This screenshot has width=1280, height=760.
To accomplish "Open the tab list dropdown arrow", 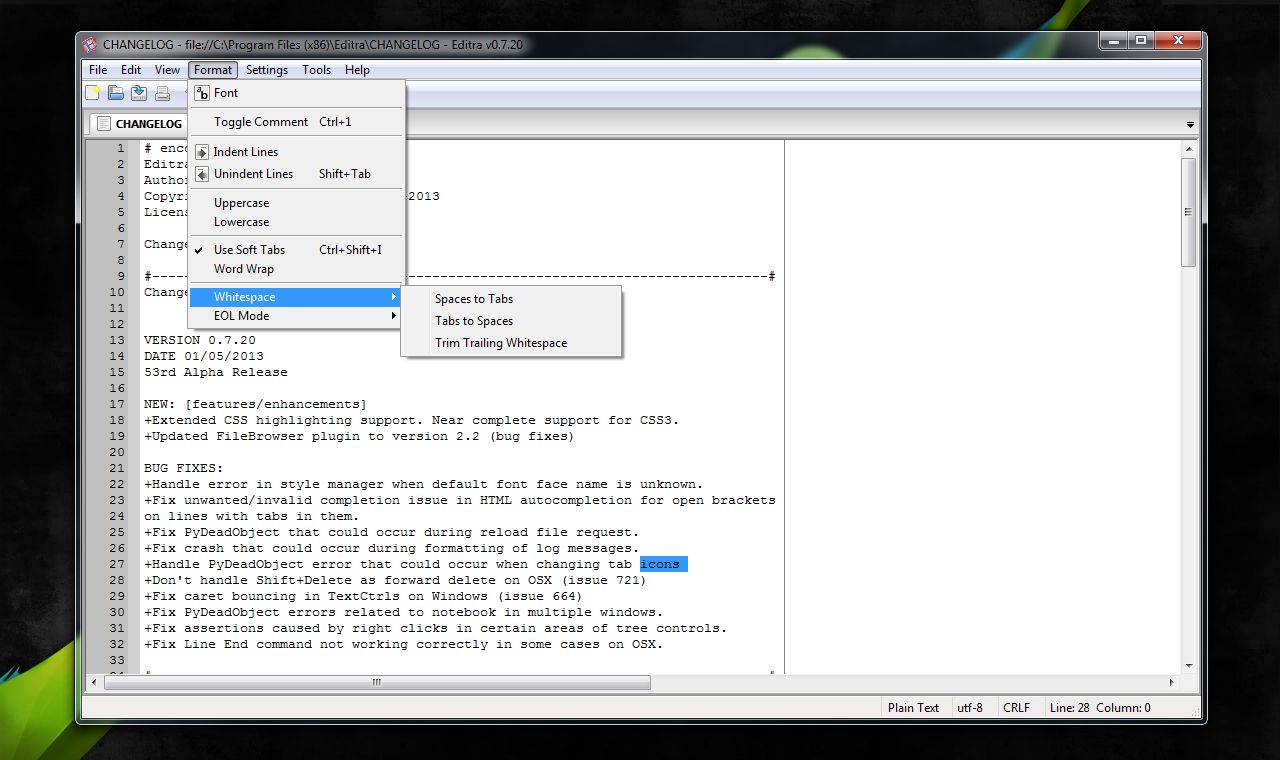I will coord(1190,125).
